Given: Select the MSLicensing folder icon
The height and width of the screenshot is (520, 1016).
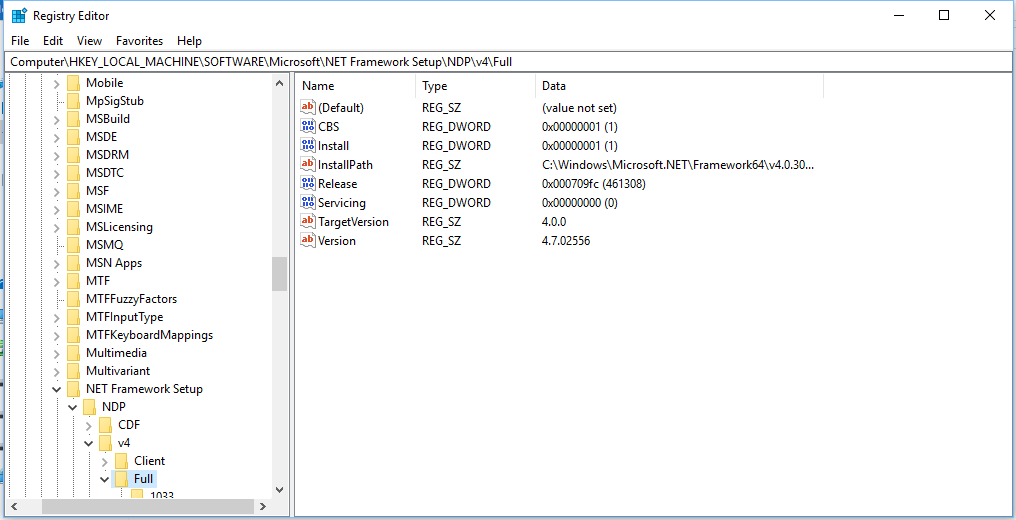Looking at the screenshot, I should [x=73, y=227].
